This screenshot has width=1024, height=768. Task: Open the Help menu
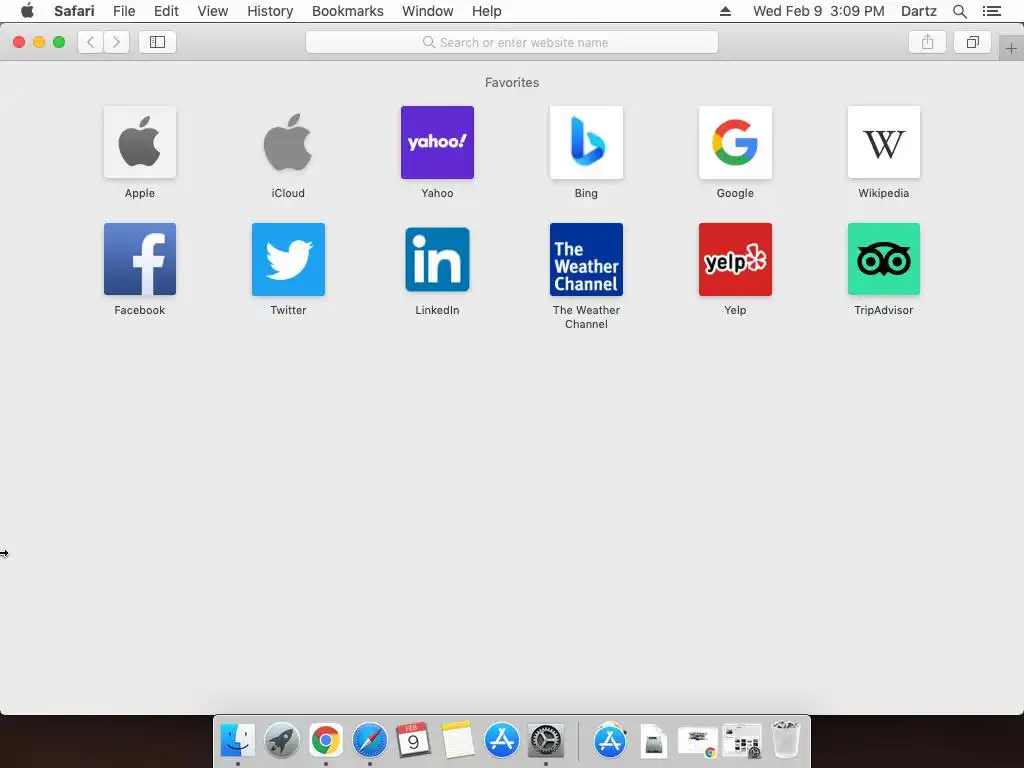(x=487, y=11)
